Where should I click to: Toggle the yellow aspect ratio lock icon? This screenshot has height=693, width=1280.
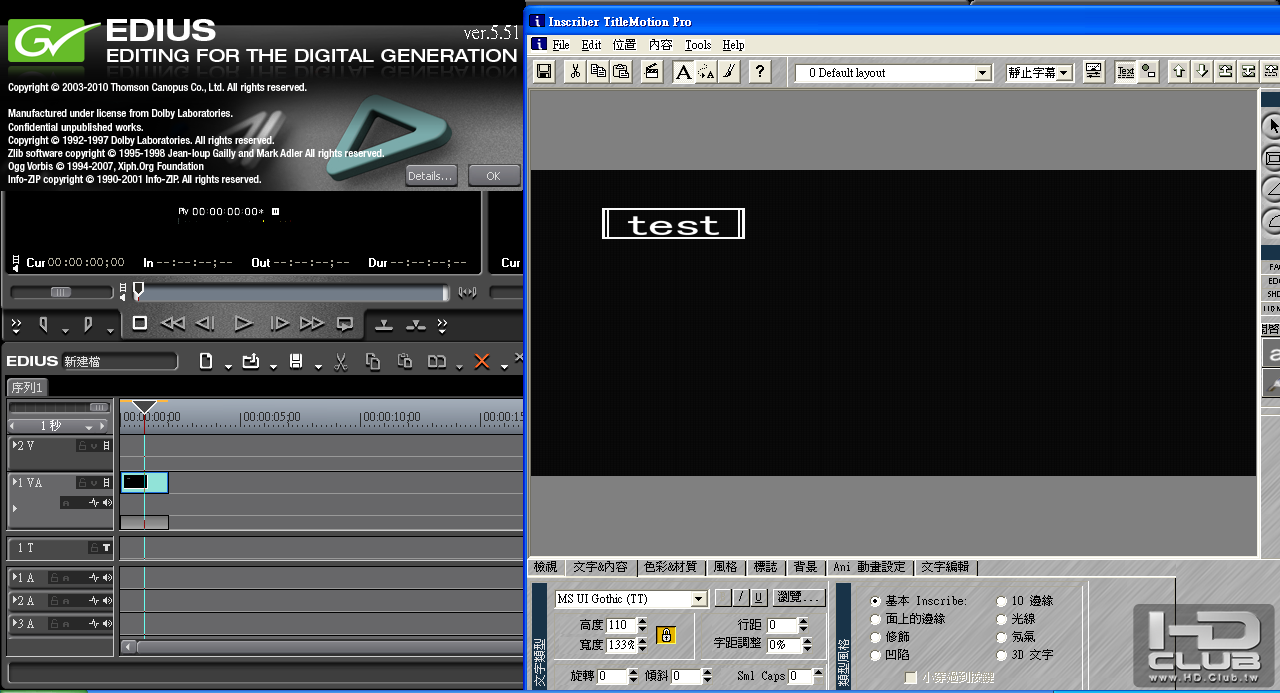666,635
